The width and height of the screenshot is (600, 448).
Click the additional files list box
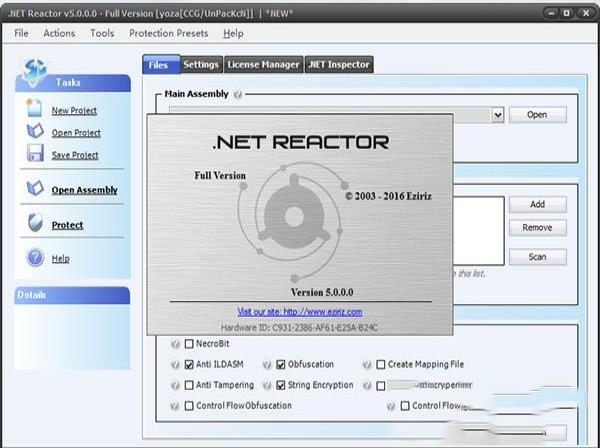478,231
